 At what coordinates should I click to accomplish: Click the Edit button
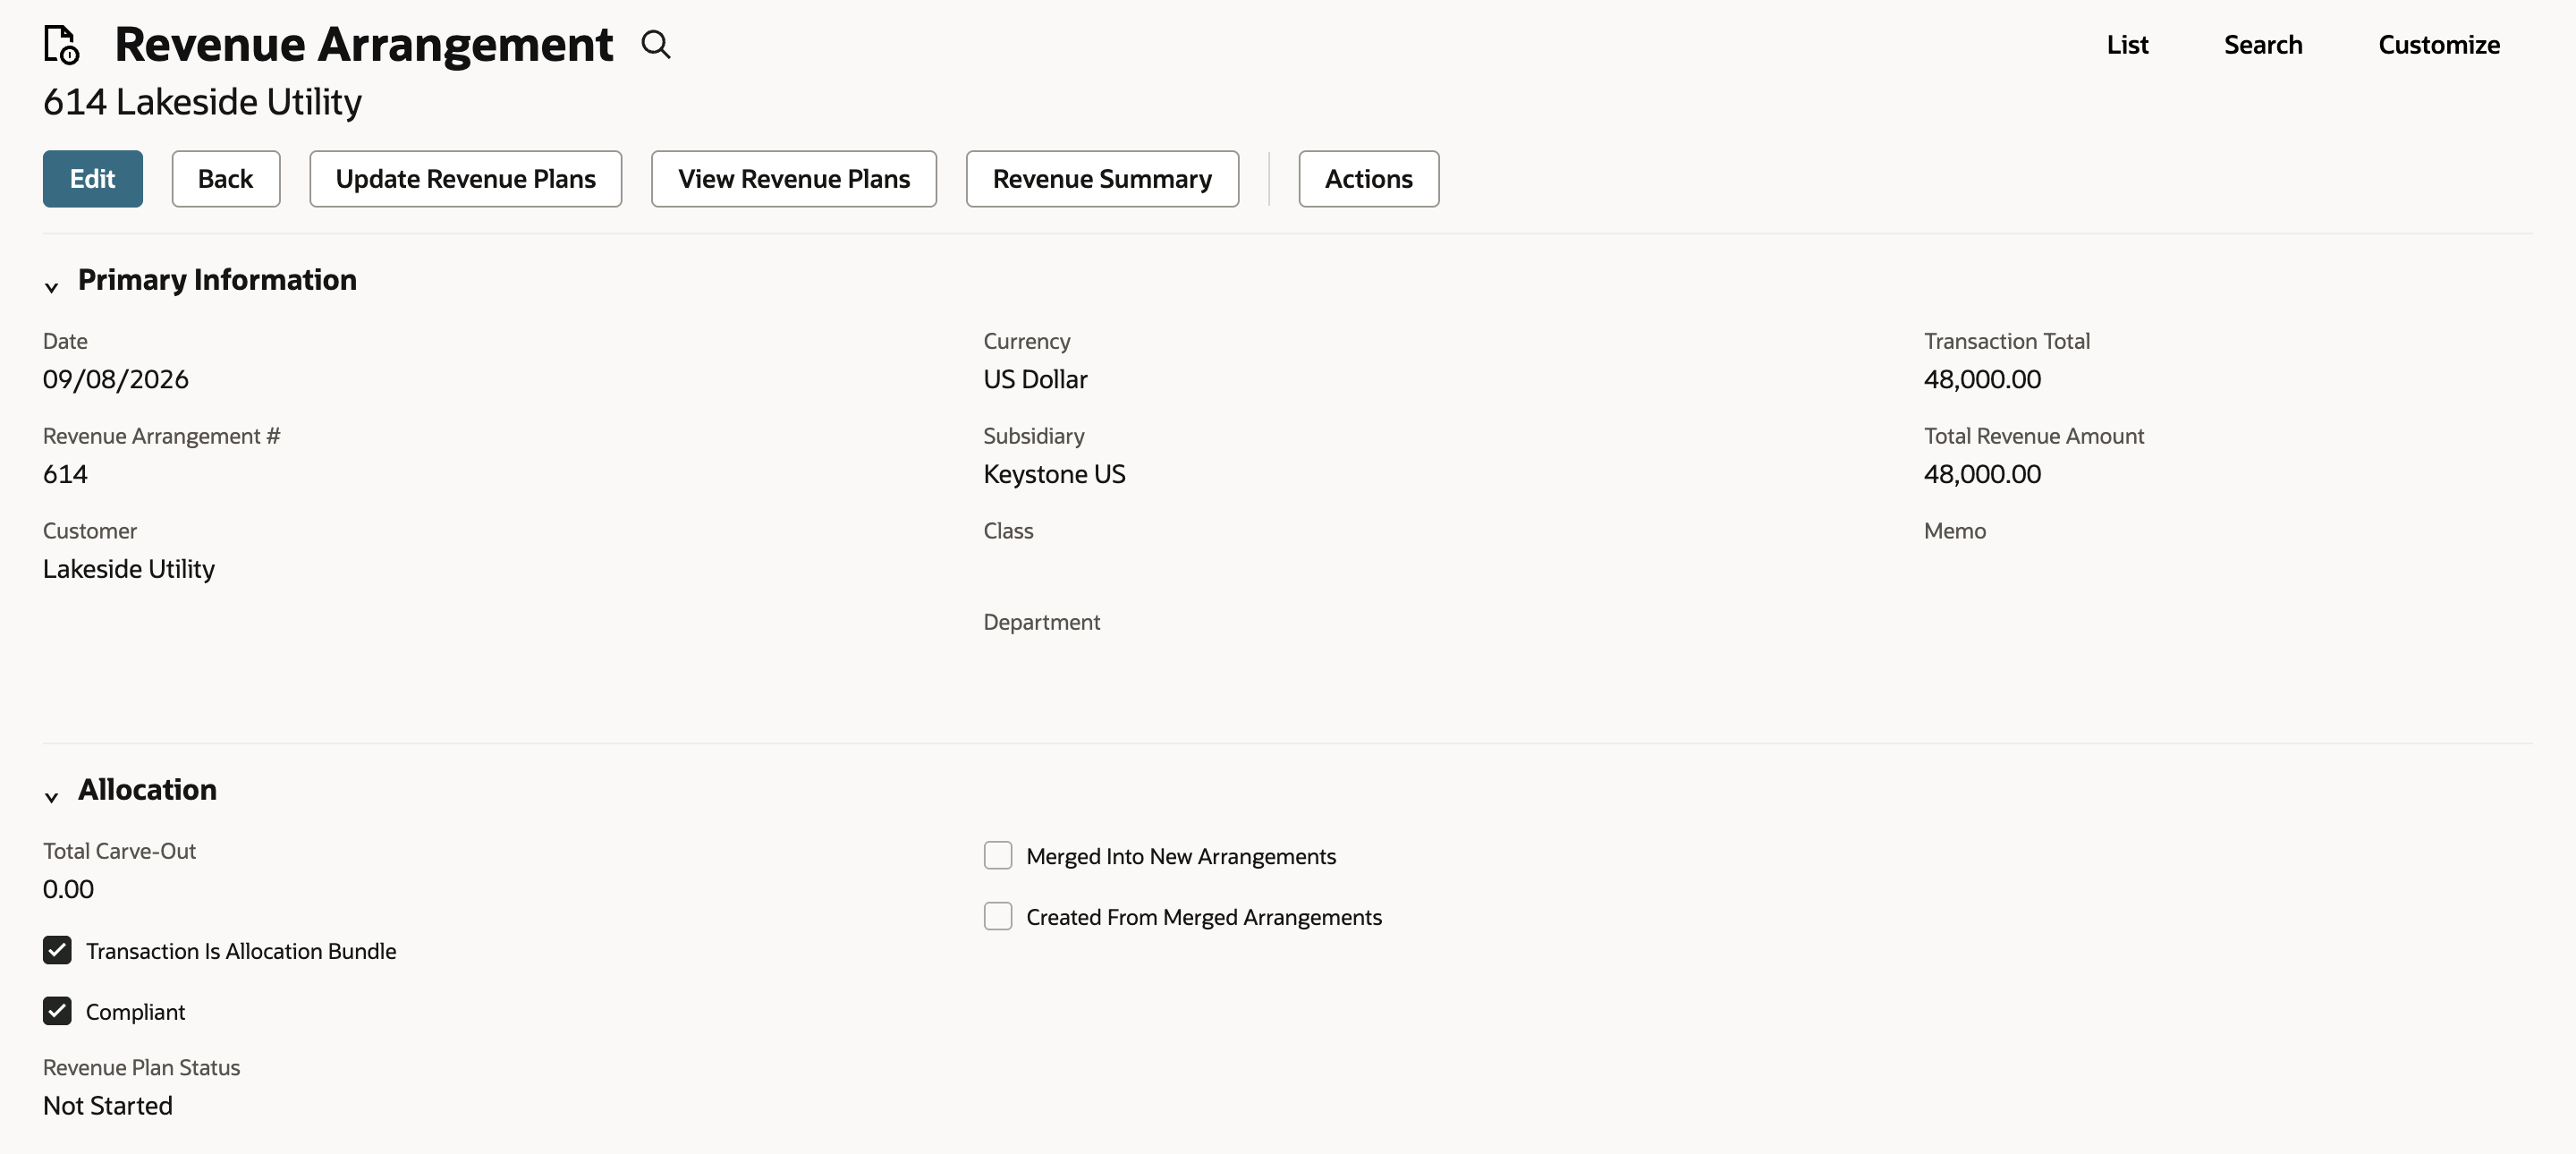click(93, 179)
